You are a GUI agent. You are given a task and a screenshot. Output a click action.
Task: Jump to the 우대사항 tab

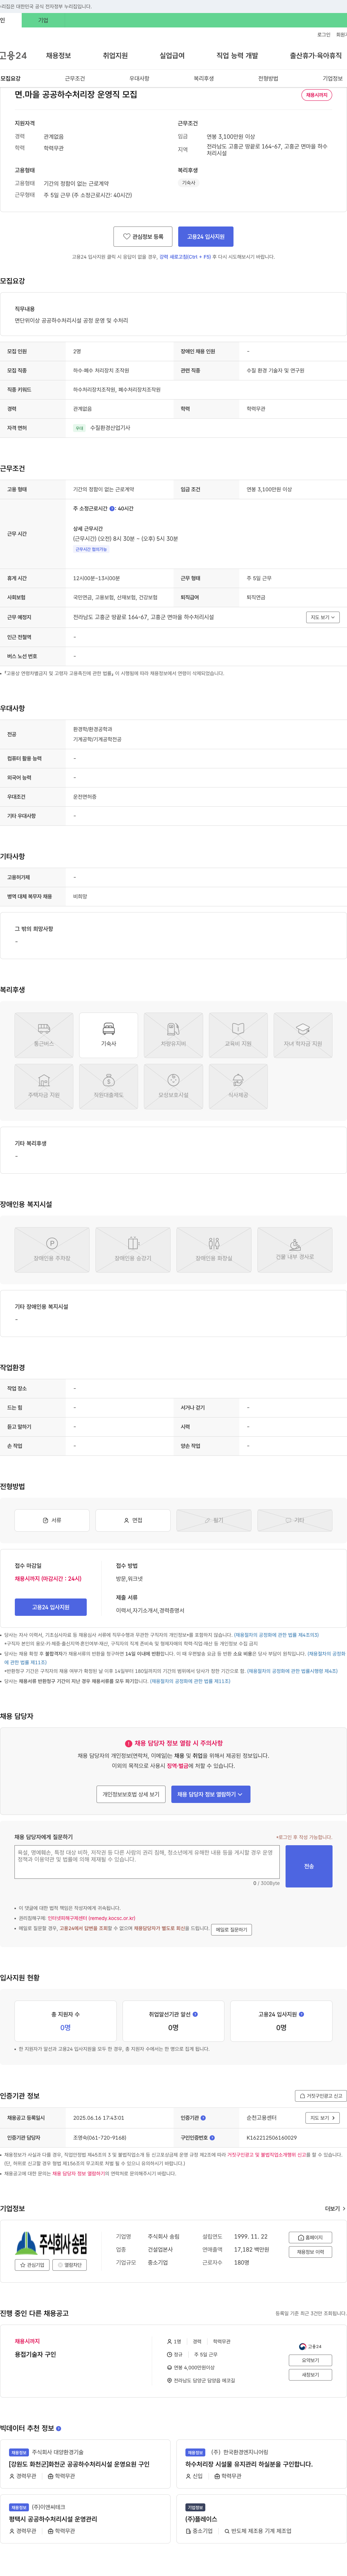tap(139, 78)
